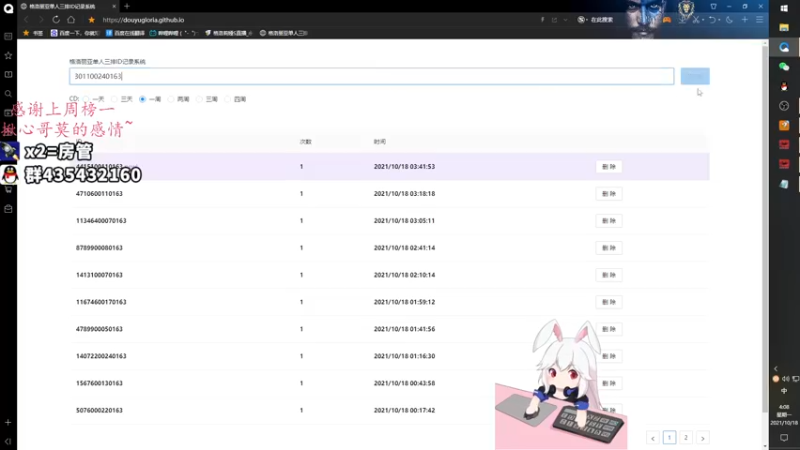Open the Windows Start menu
This screenshot has height=450, width=800.
784,8
